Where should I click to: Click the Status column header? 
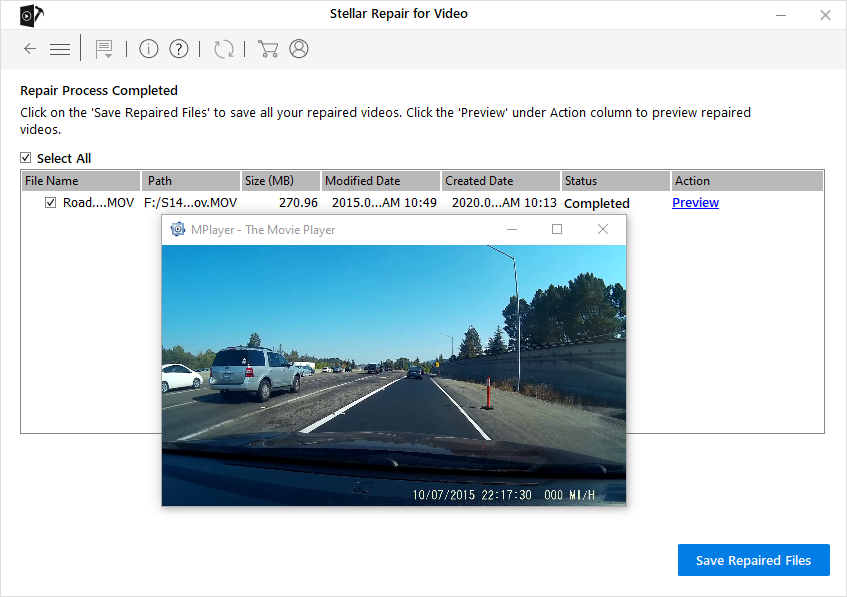pos(614,181)
